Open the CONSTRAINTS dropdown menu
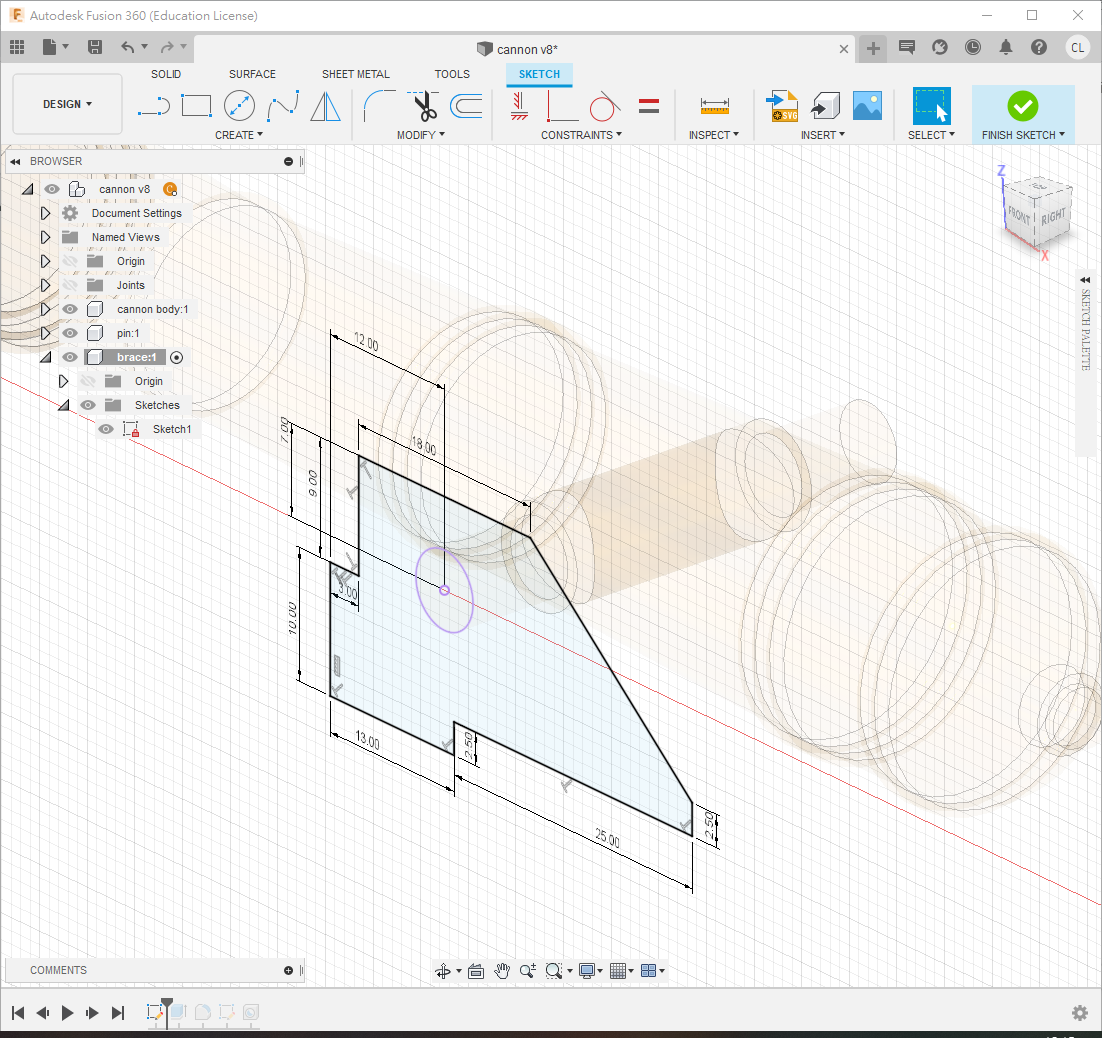The width and height of the screenshot is (1102, 1038). click(581, 135)
